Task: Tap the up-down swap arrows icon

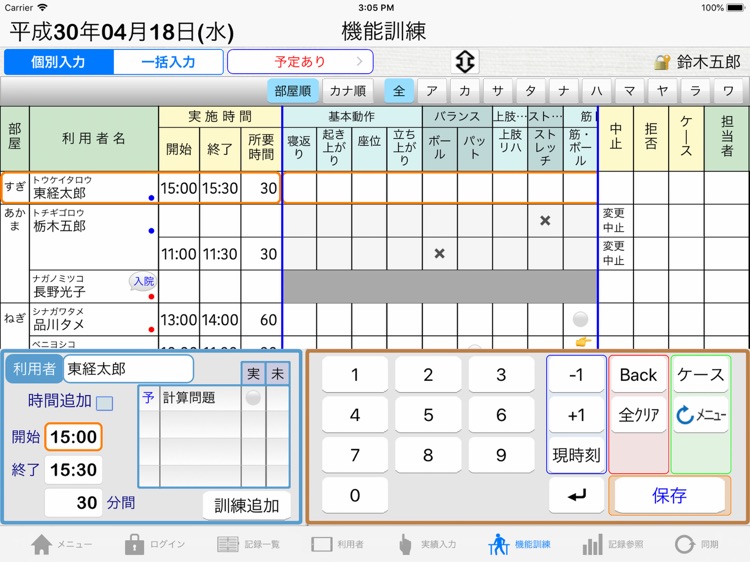Action: pyautogui.click(x=464, y=61)
